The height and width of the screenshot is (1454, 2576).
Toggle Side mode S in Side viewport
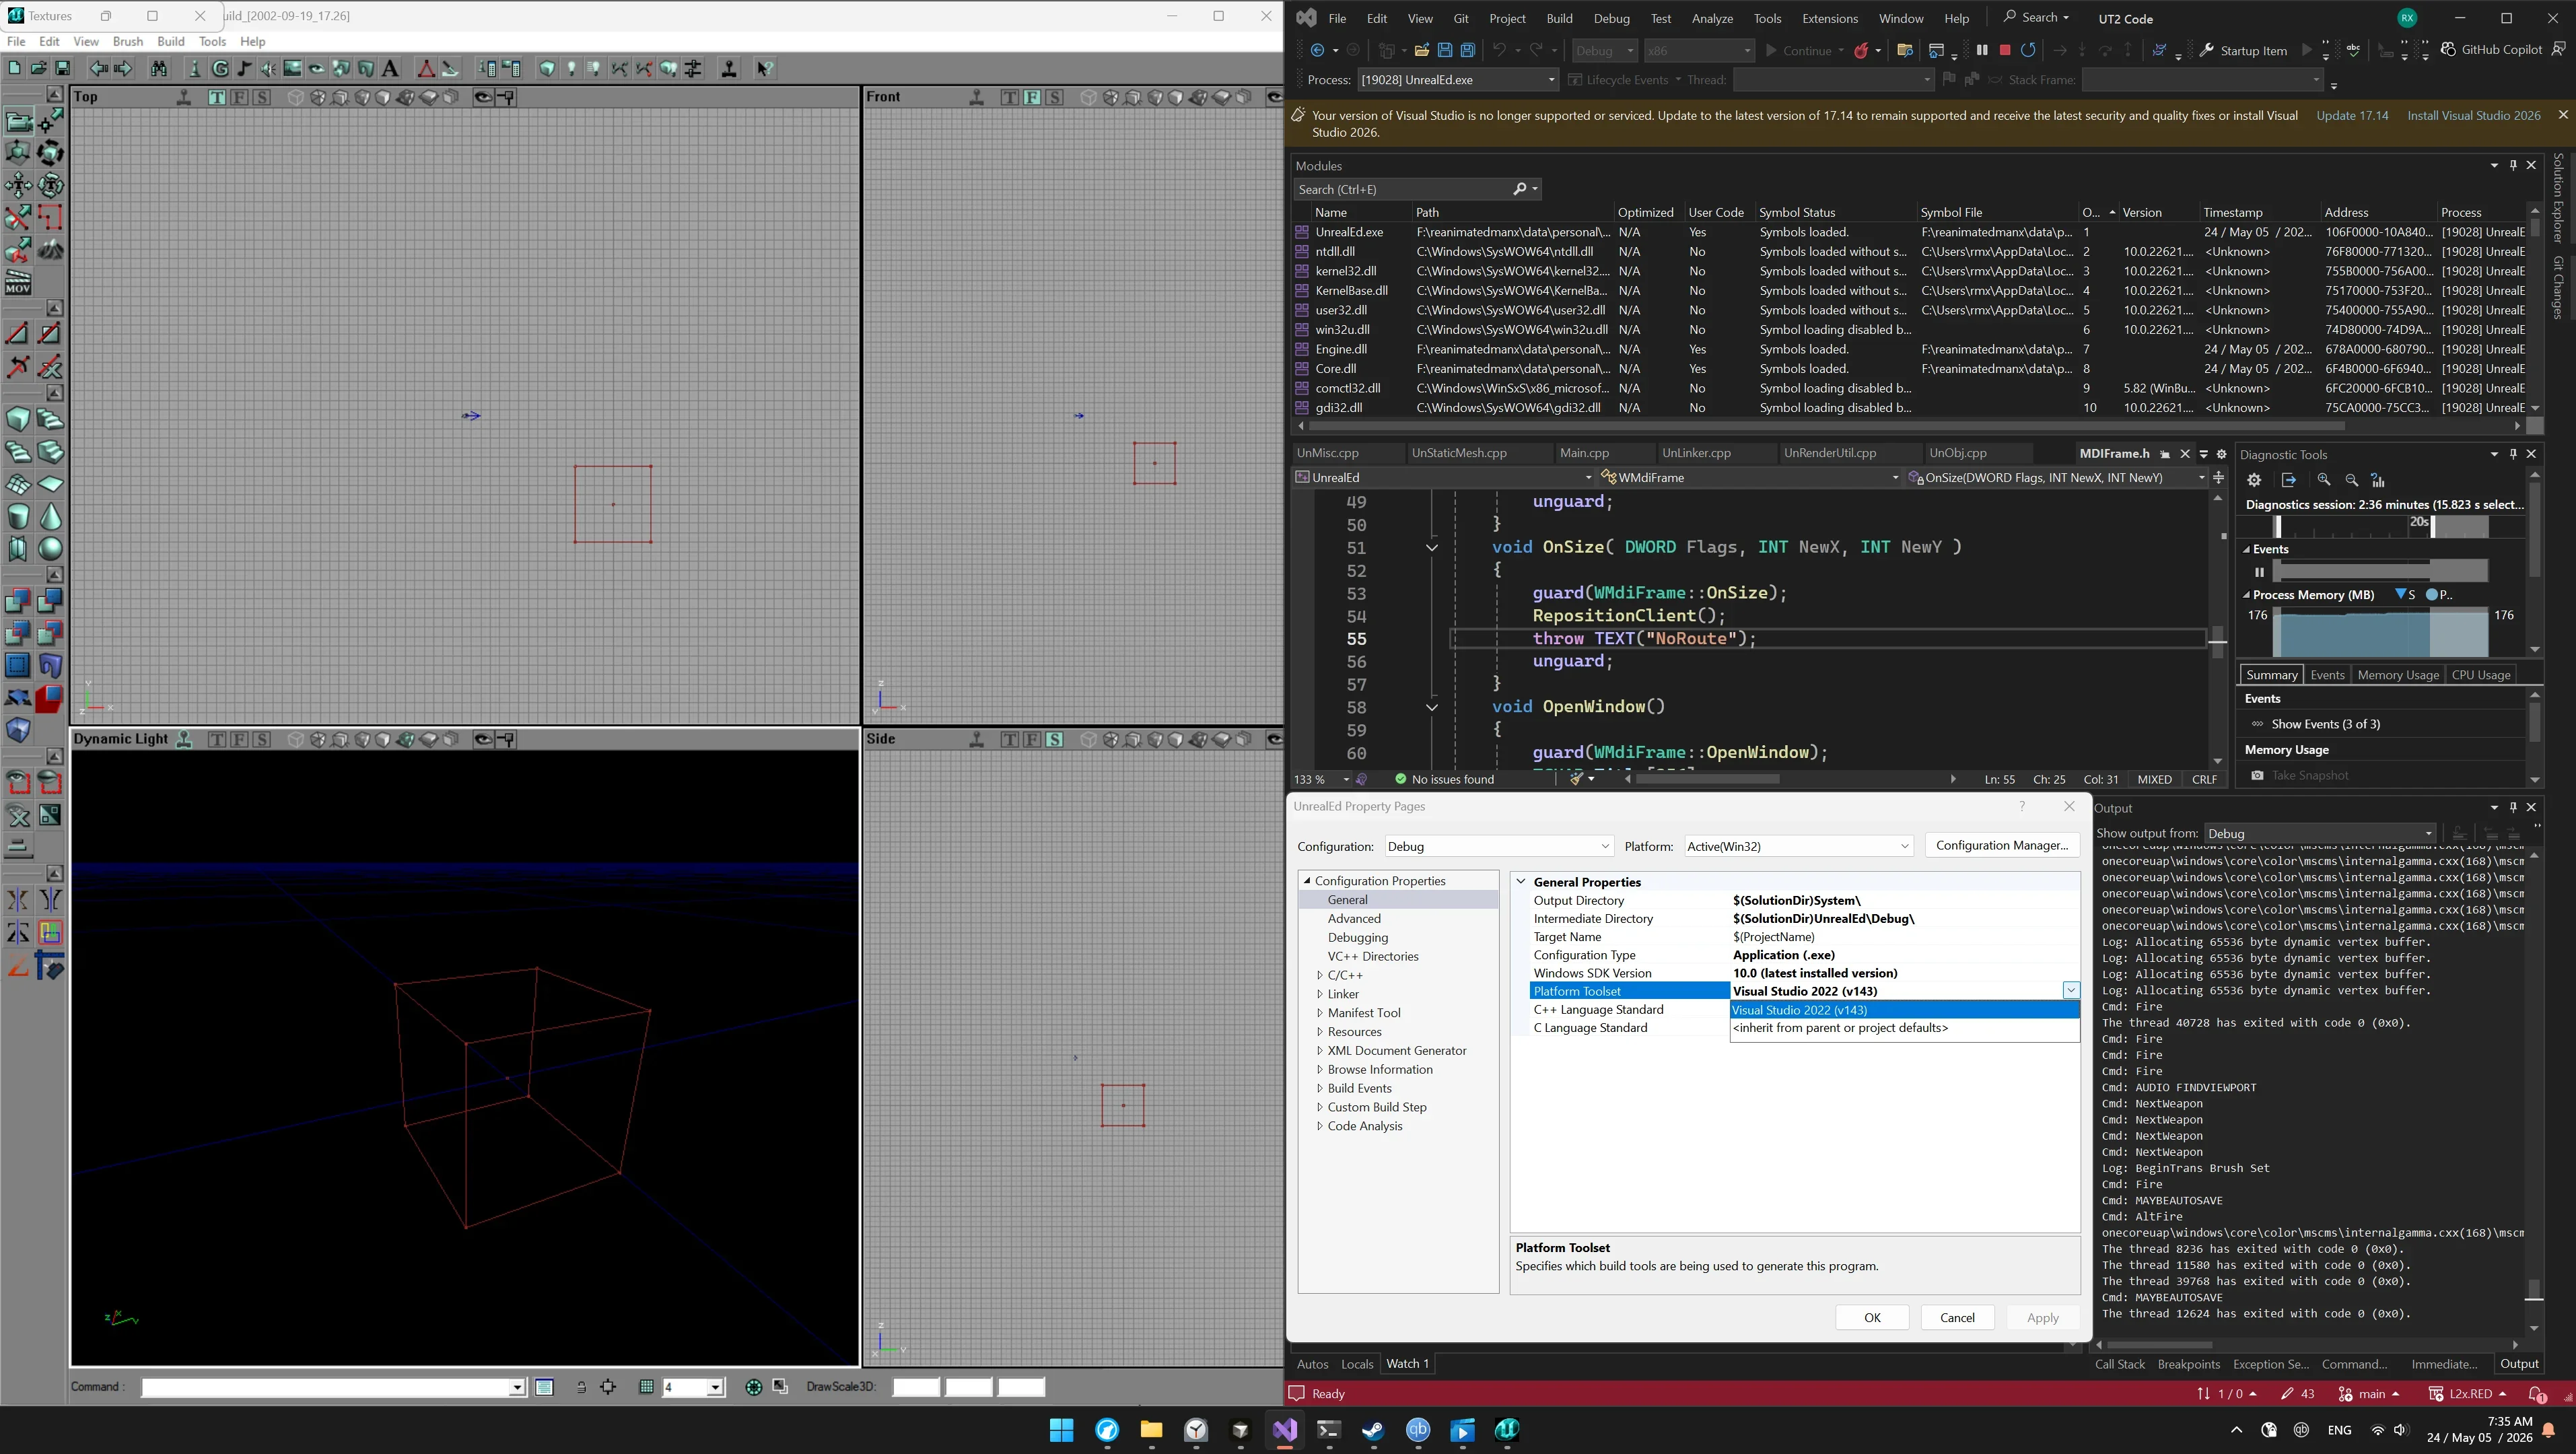point(1054,739)
